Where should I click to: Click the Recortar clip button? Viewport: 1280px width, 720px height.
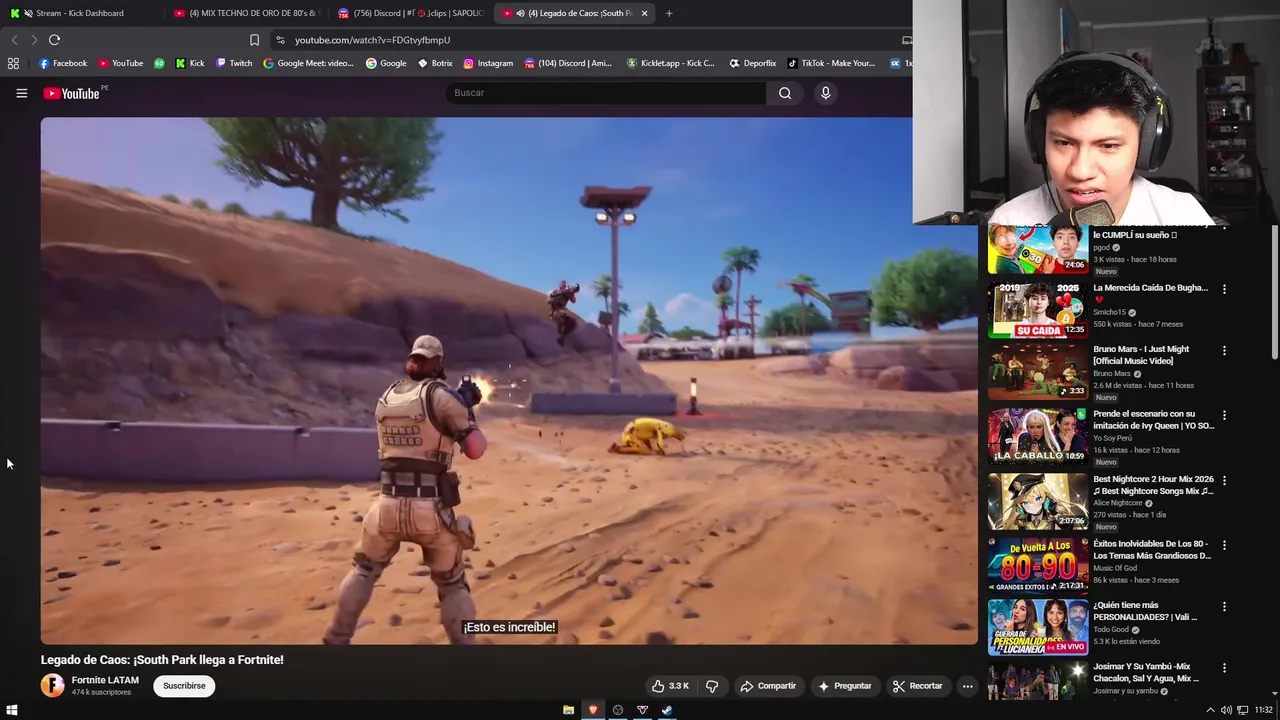click(918, 686)
